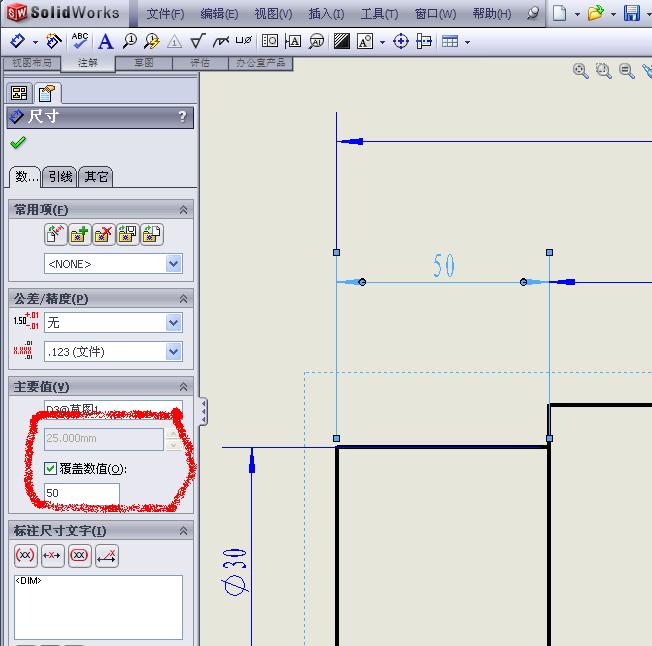Open the .123 (文件) precision dropdown
Screen dimensions: 652x646
(x=174, y=352)
